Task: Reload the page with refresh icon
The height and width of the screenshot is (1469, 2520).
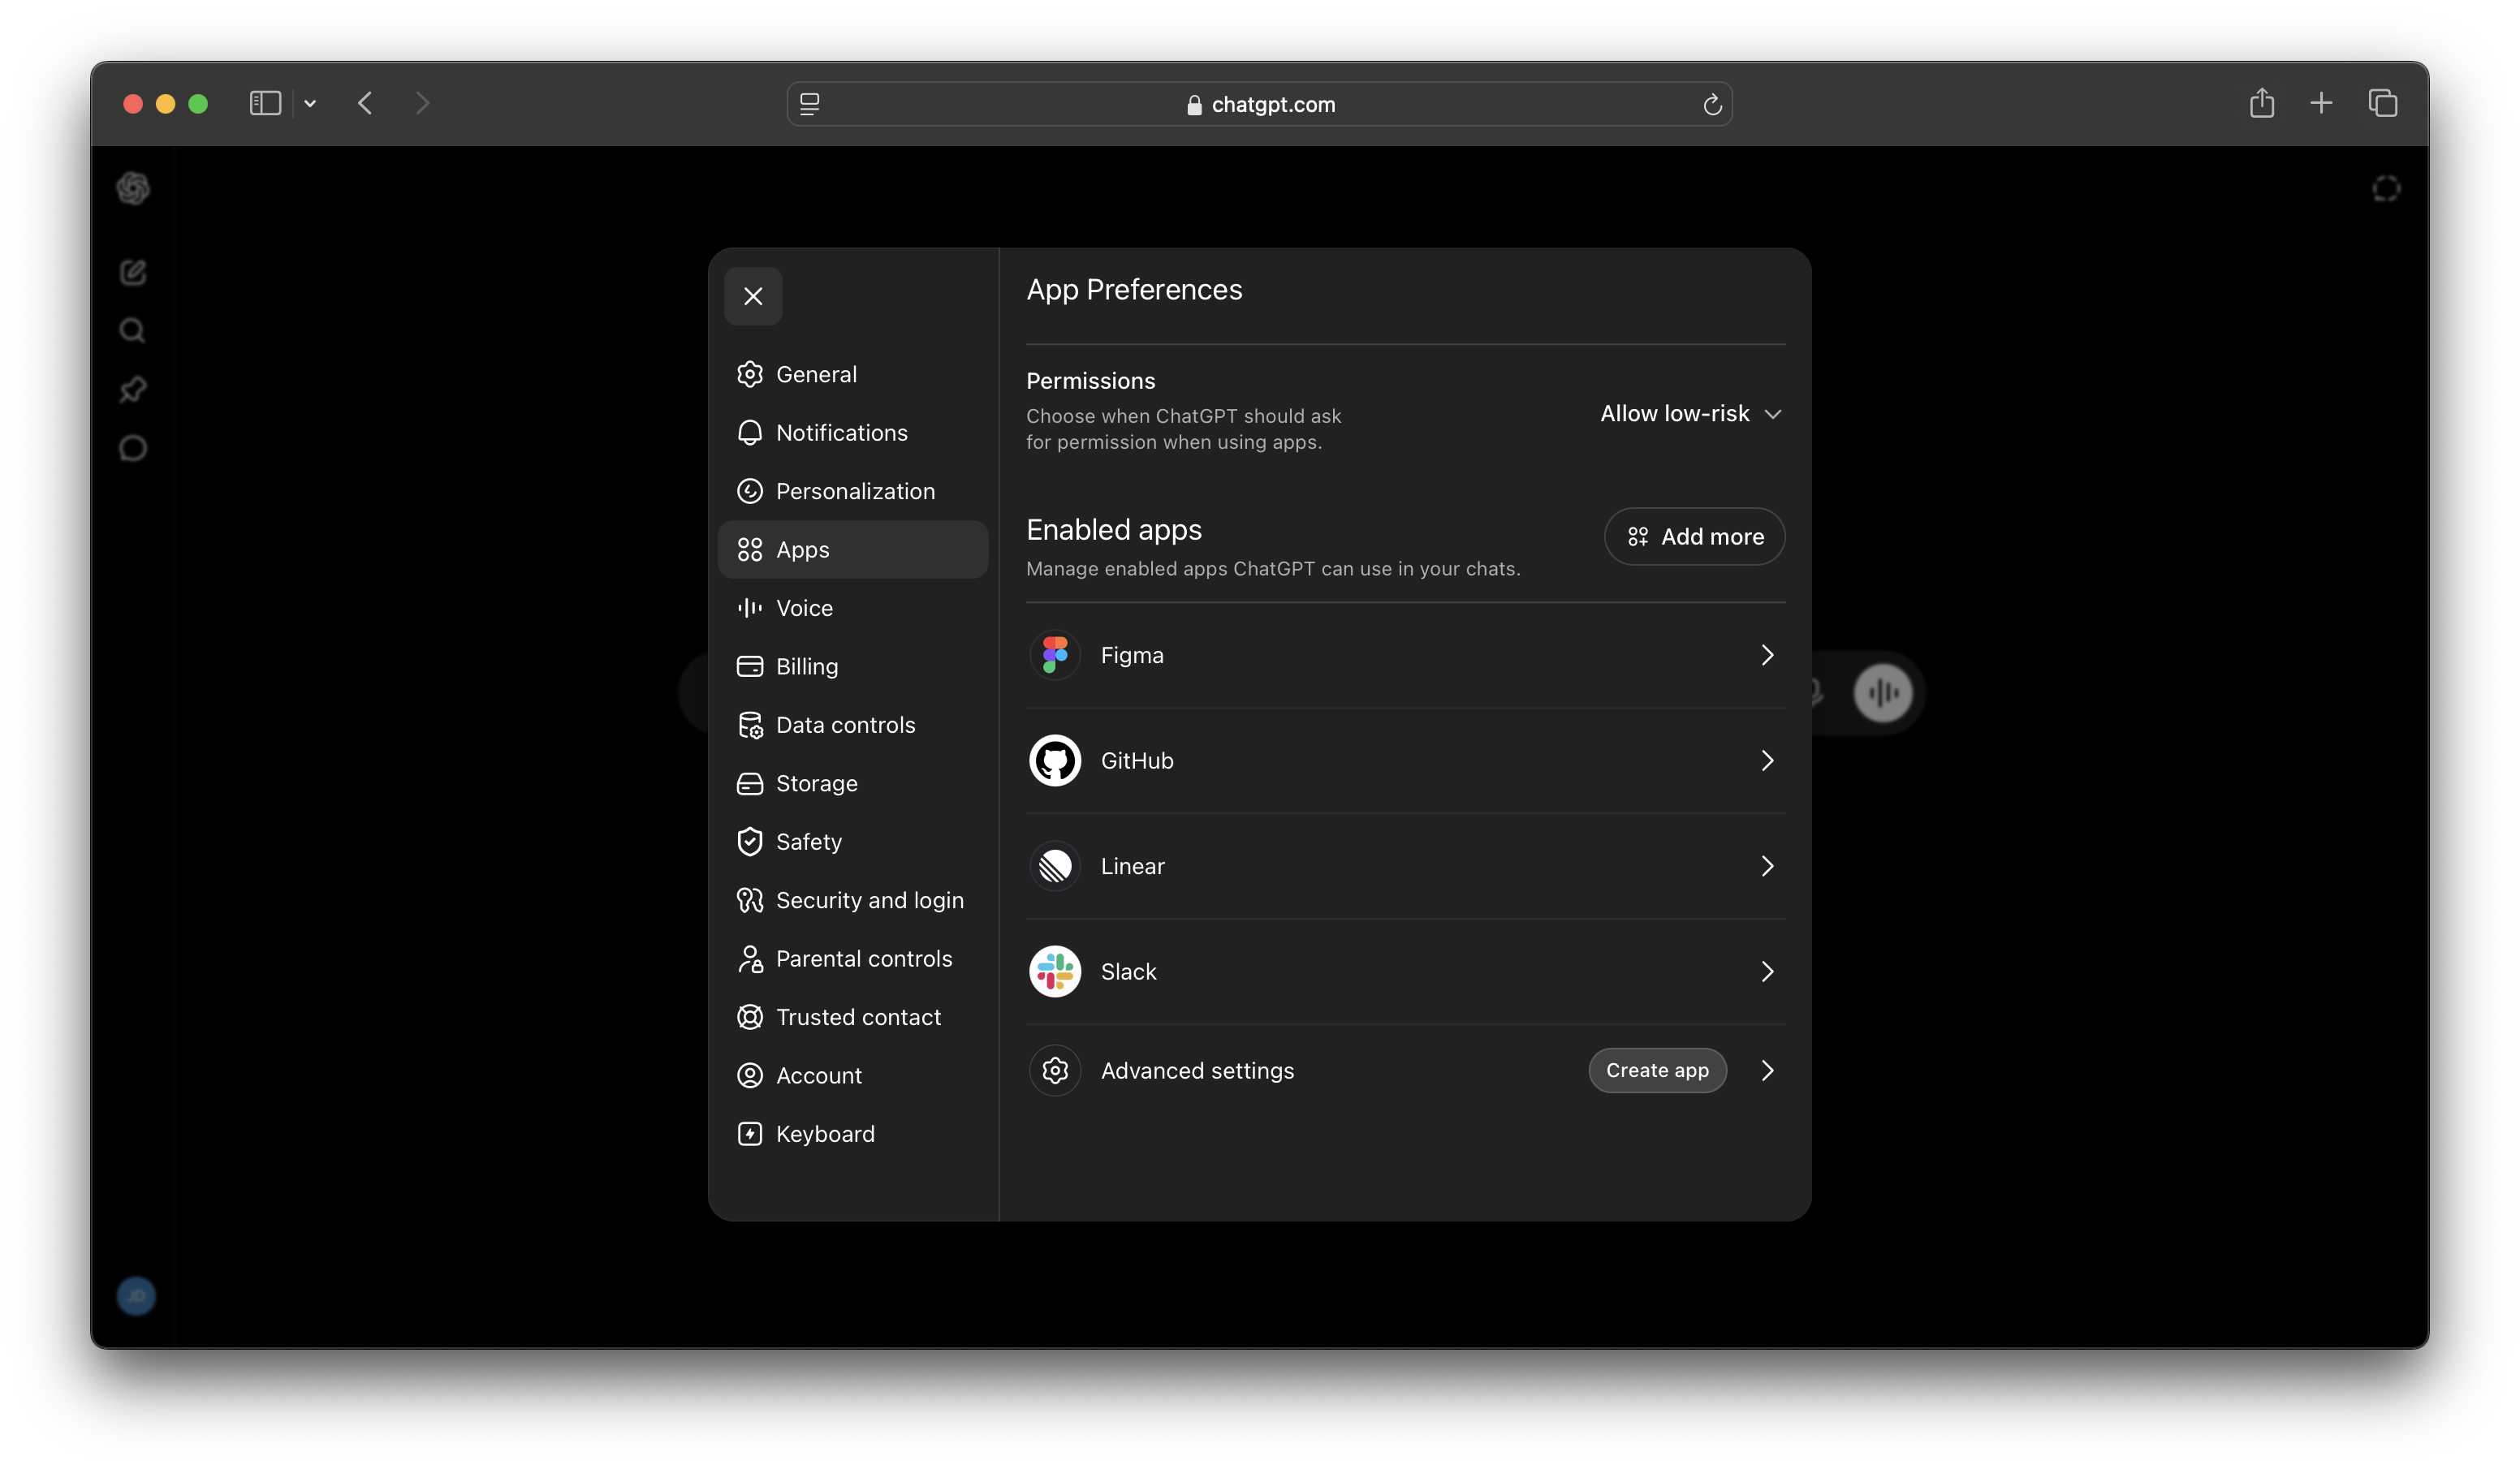Action: 1712,104
